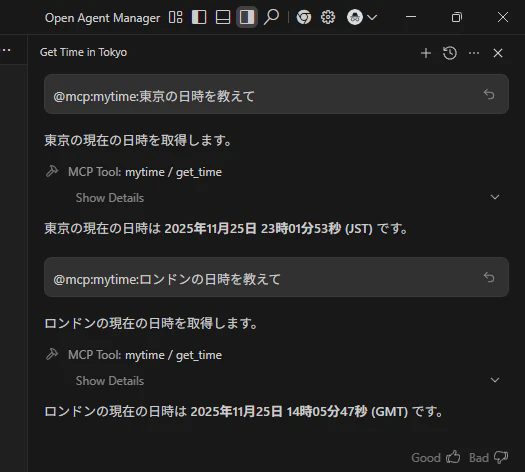
Task: Click second MCP Tool: mytime / get_time label
Action: click(x=145, y=355)
